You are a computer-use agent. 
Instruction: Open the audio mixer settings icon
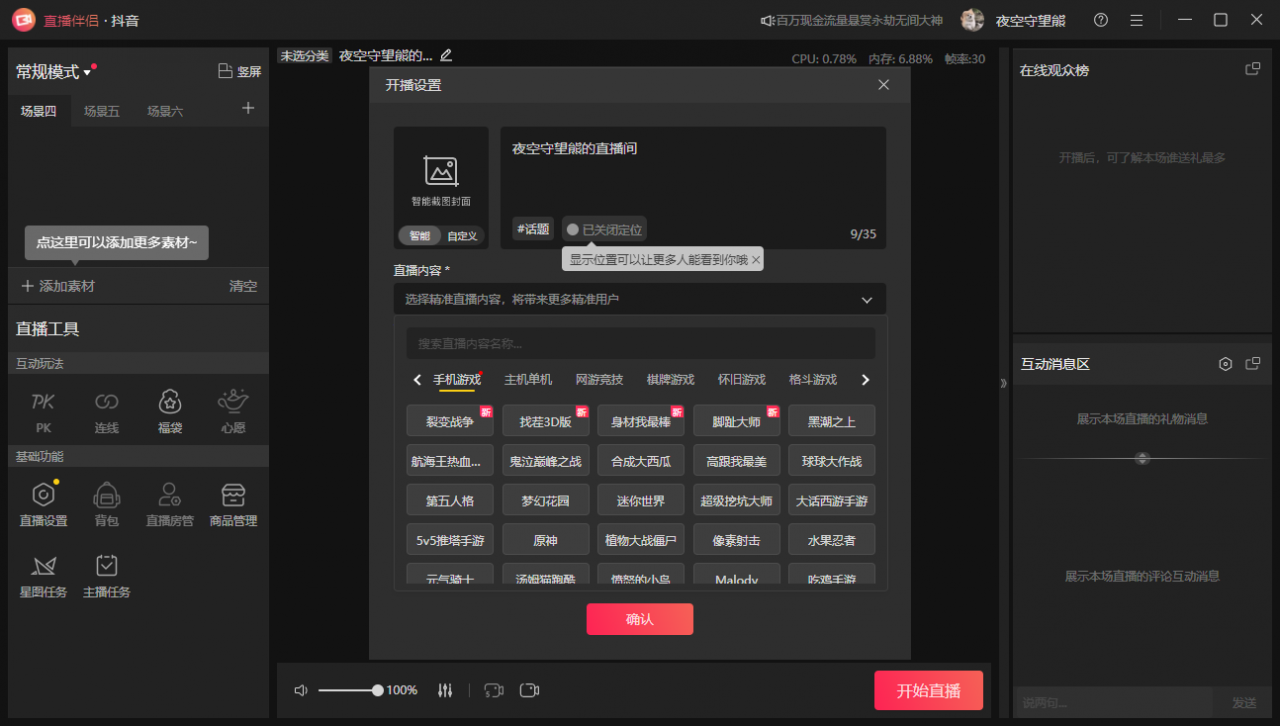tap(445, 690)
